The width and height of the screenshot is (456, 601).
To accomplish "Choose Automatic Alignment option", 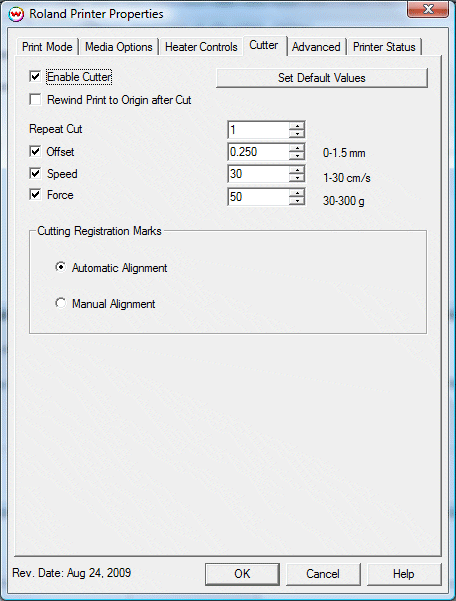I will (60, 267).
